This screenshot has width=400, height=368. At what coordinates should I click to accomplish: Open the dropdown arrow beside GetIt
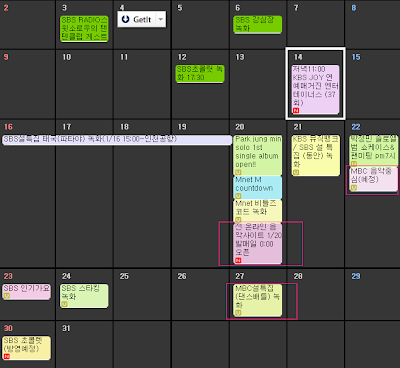161,19
